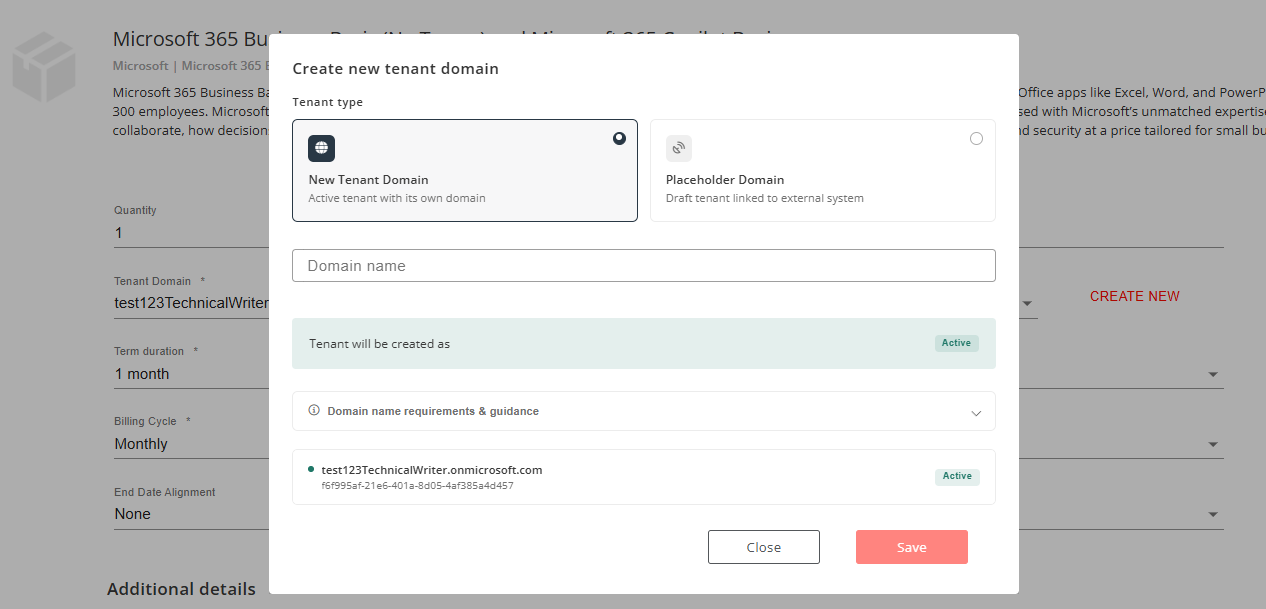
Task: Select the New Tenant Domain radio button
Action: click(x=619, y=138)
